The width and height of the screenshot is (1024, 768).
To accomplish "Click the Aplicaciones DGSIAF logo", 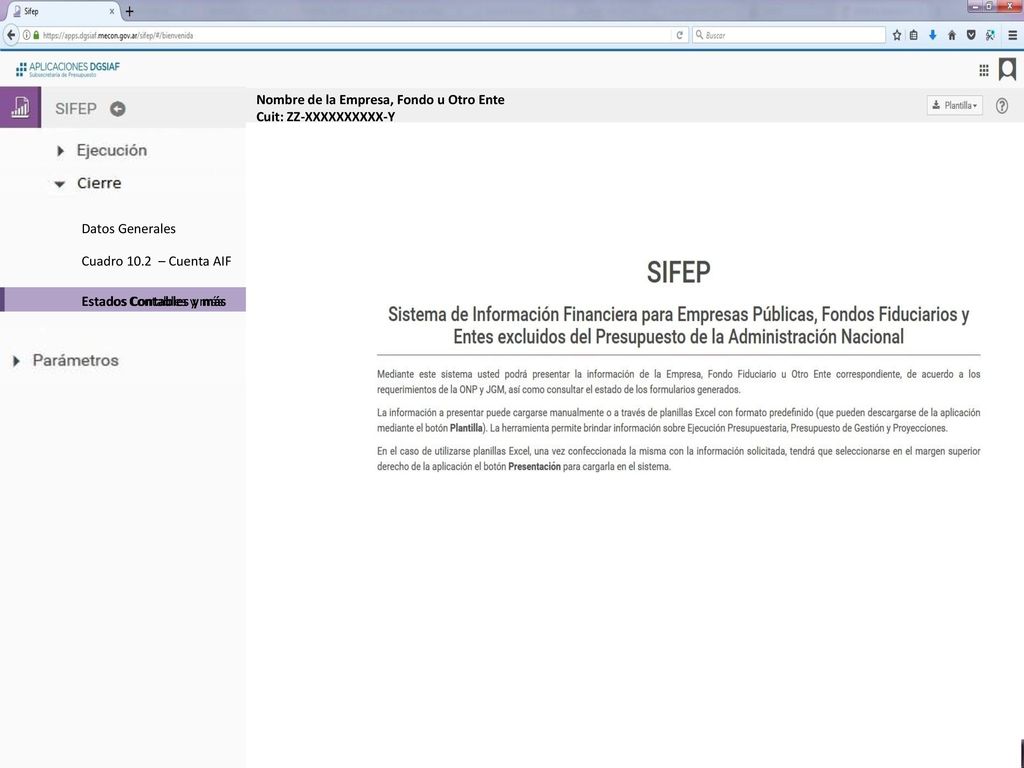I will 68,69.
